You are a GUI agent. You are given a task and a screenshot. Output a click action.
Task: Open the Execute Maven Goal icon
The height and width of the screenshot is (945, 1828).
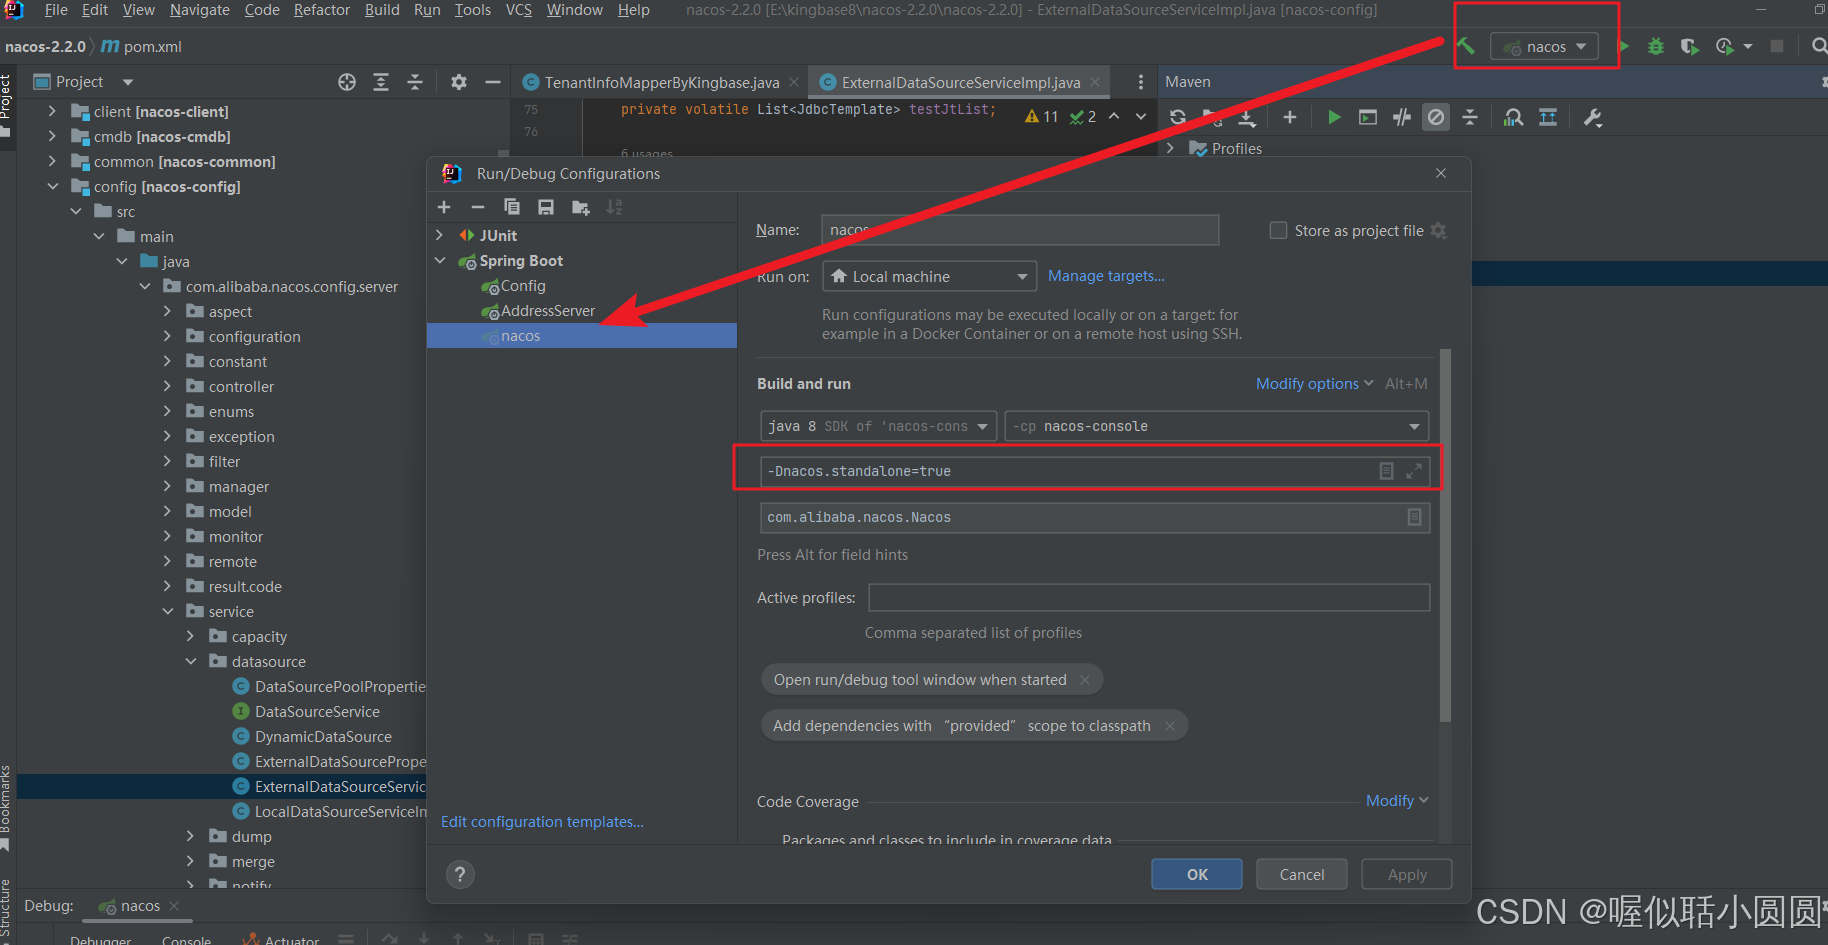1368,117
